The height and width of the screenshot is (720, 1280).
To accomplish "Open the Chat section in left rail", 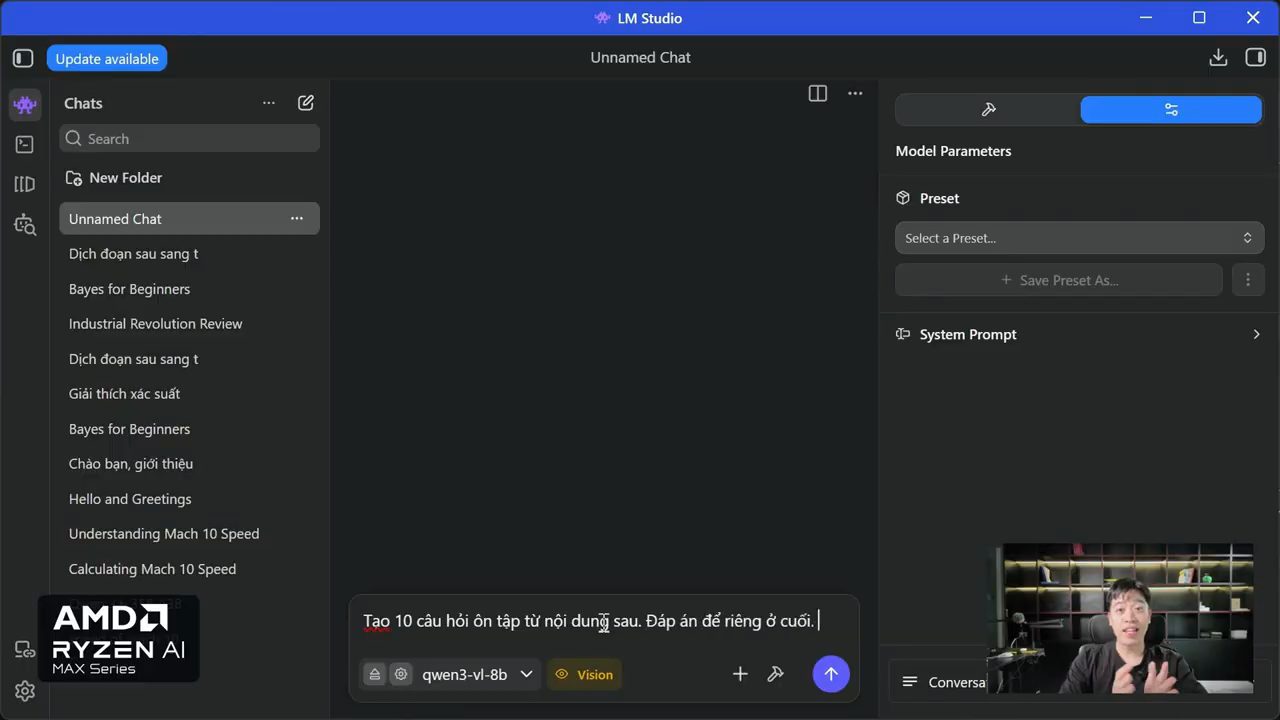I will (25, 104).
